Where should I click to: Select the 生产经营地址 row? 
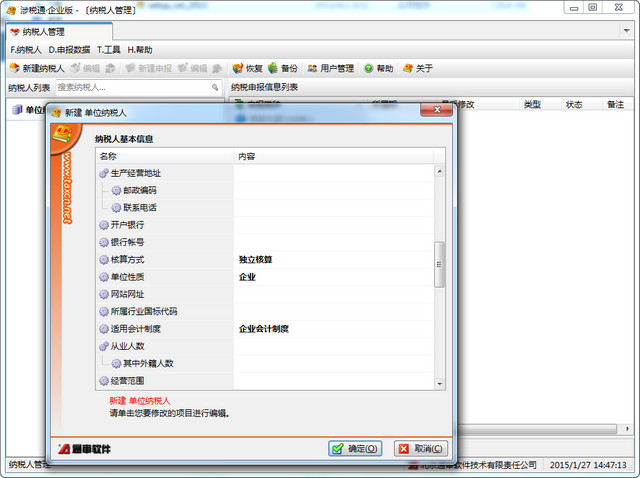click(265, 173)
